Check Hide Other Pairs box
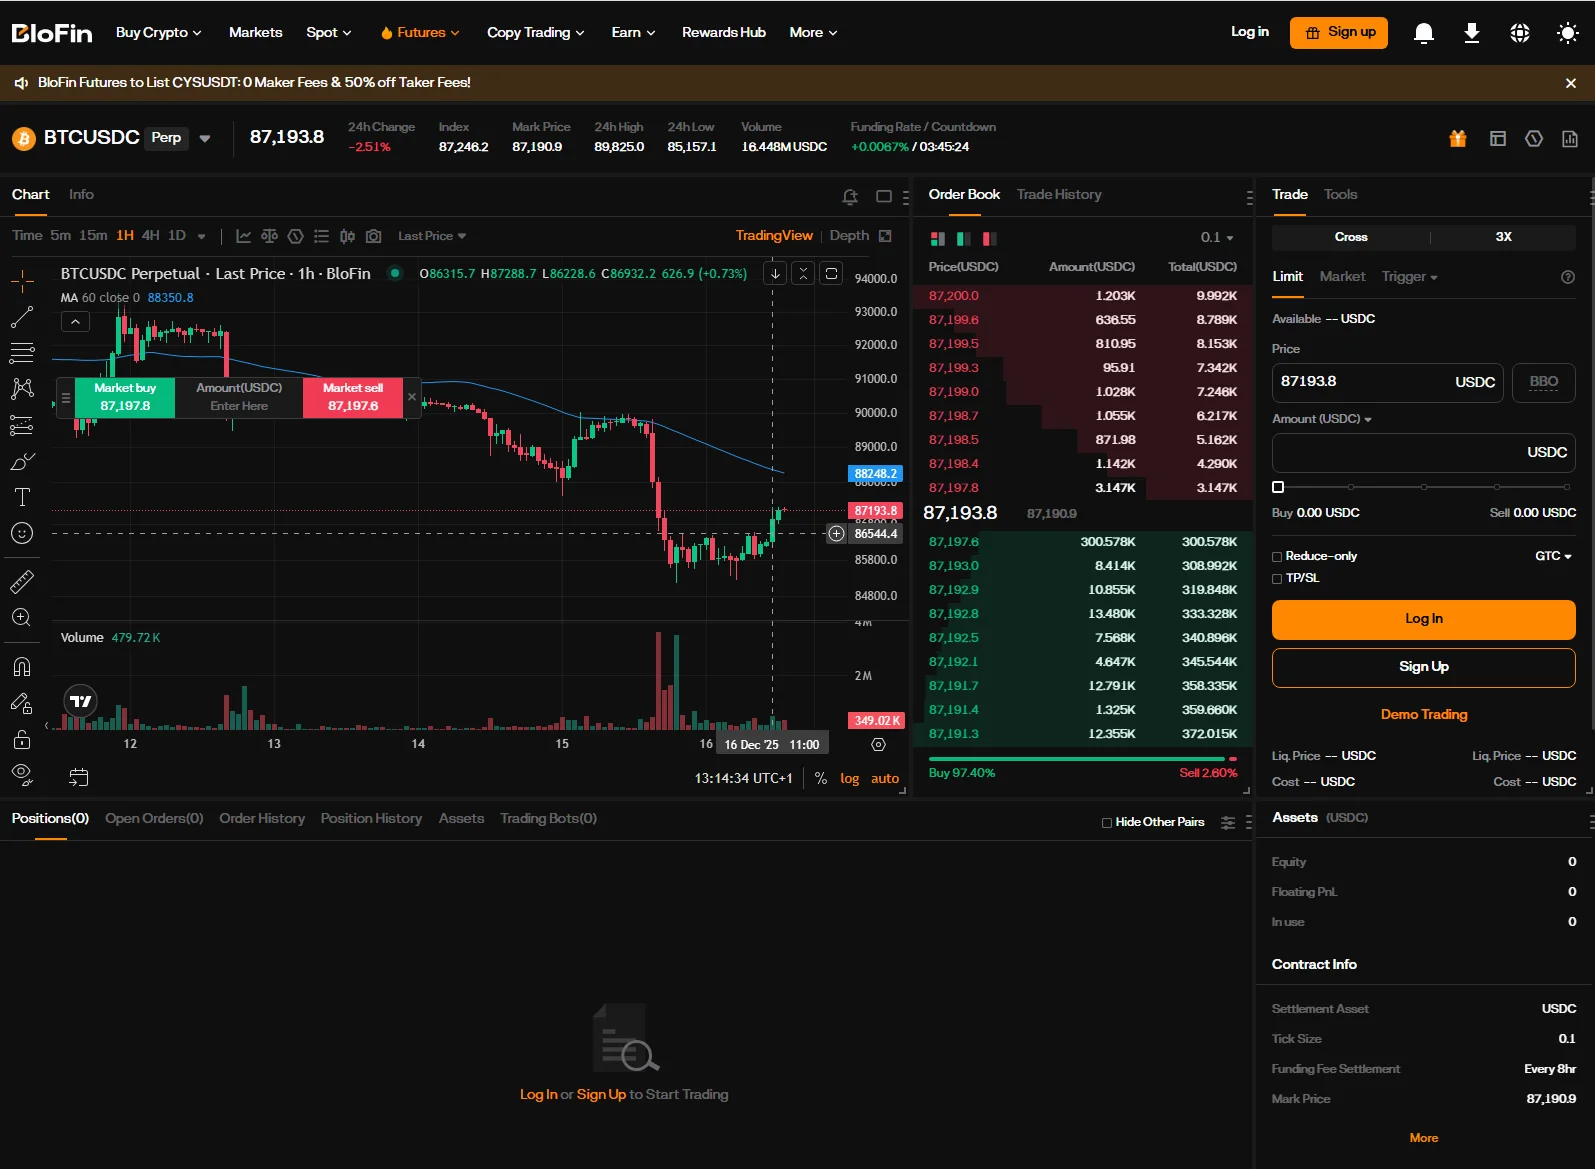Screen dimensions: 1595x1169 1107,823
